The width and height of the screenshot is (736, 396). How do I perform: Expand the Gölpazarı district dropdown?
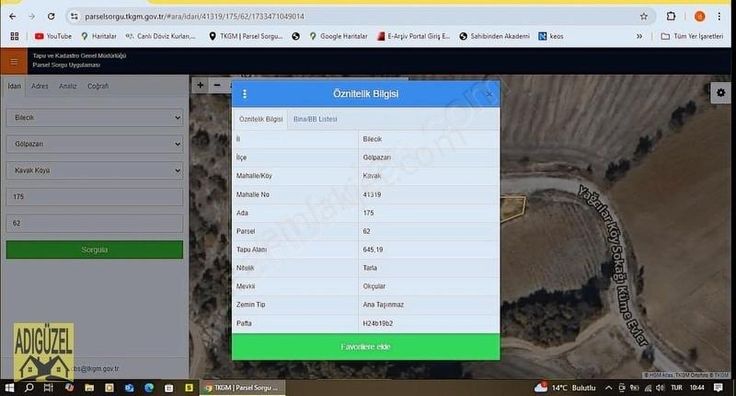pyautogui.click(x=95, y=144)
